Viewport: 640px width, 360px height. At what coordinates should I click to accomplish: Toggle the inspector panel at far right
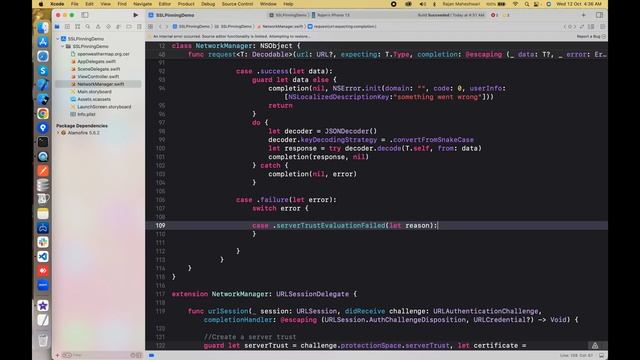pyautogui.click(x=599, y=15)
